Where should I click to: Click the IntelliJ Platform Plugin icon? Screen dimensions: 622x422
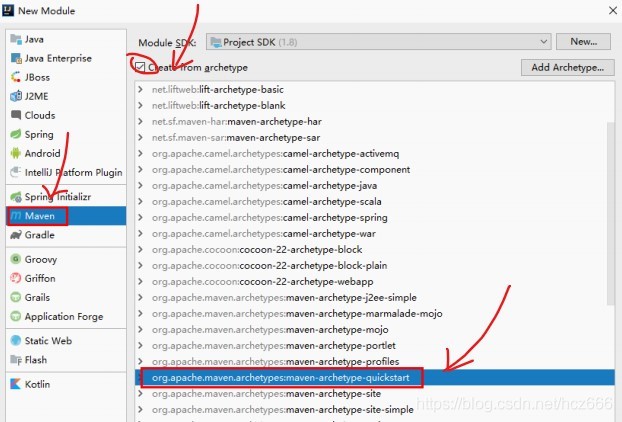point(16,172)
